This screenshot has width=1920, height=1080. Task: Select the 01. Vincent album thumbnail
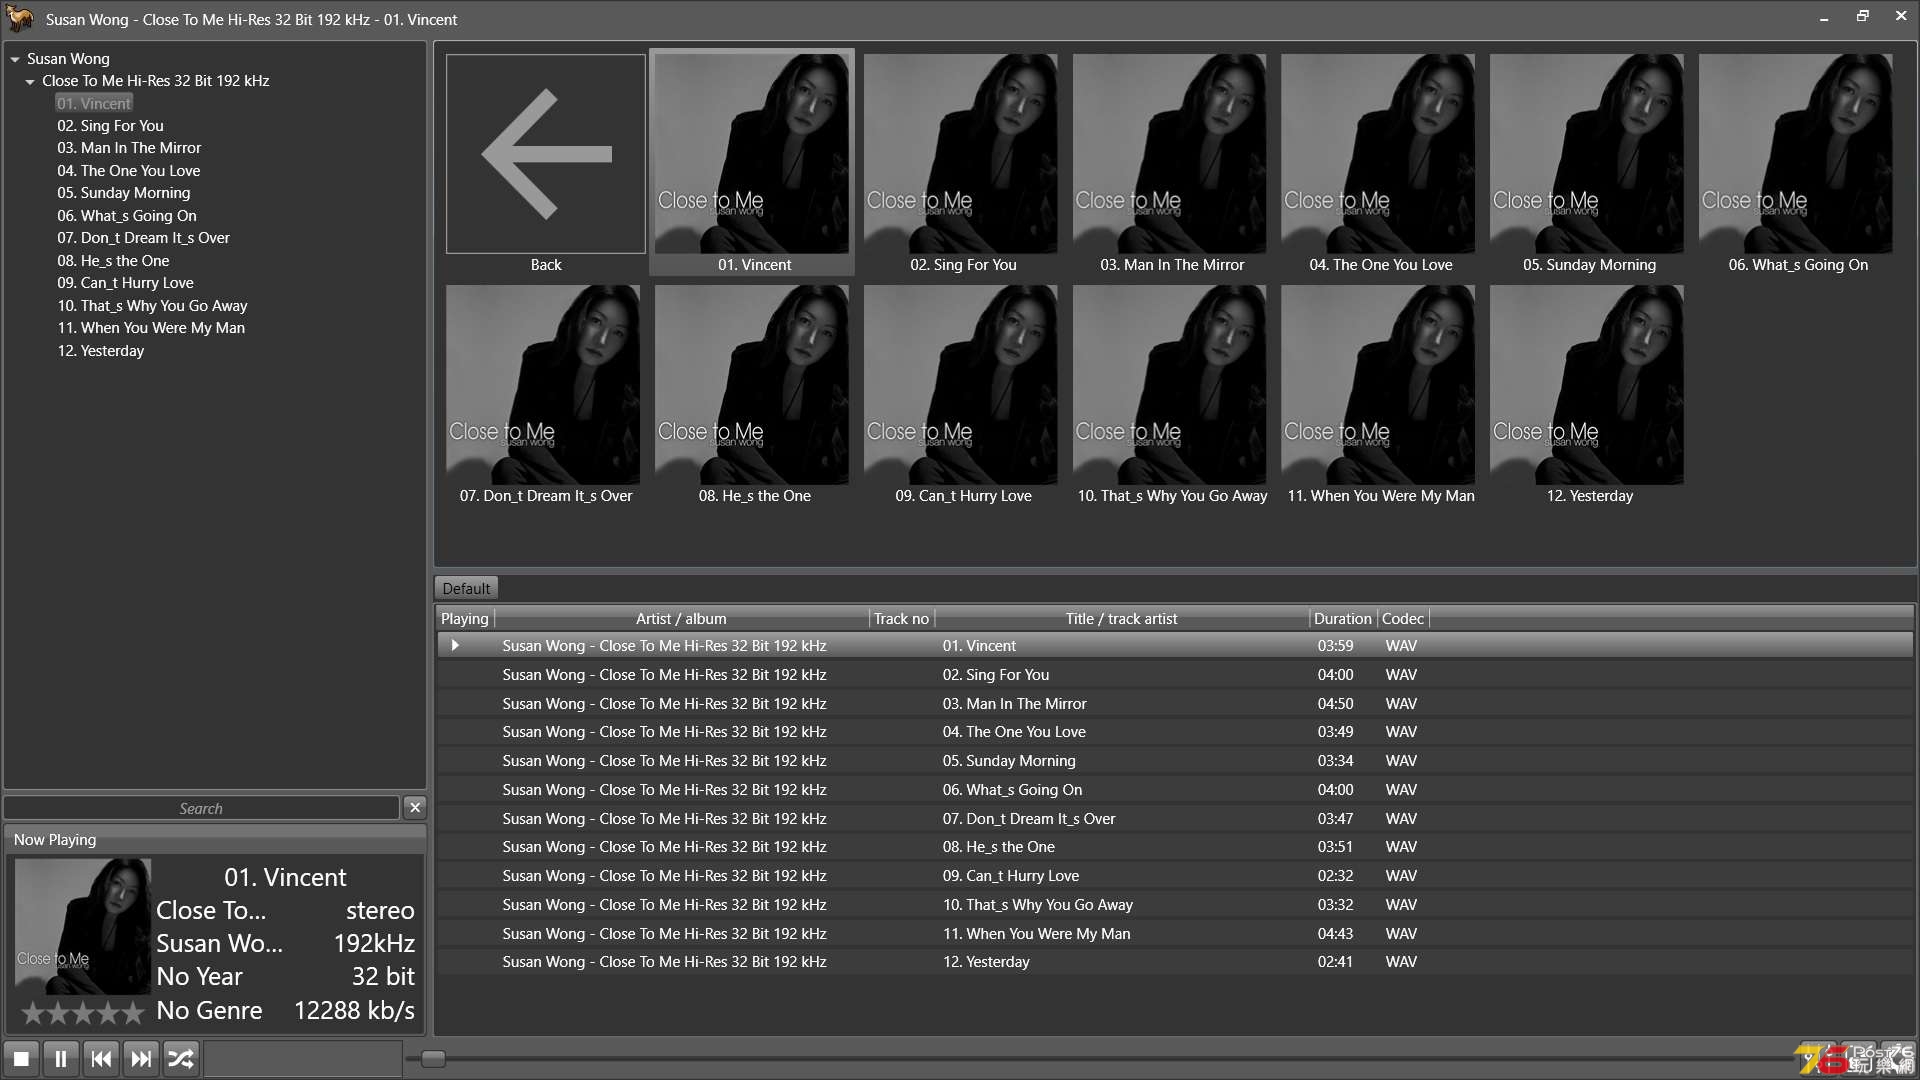click(x=752, y=163)
